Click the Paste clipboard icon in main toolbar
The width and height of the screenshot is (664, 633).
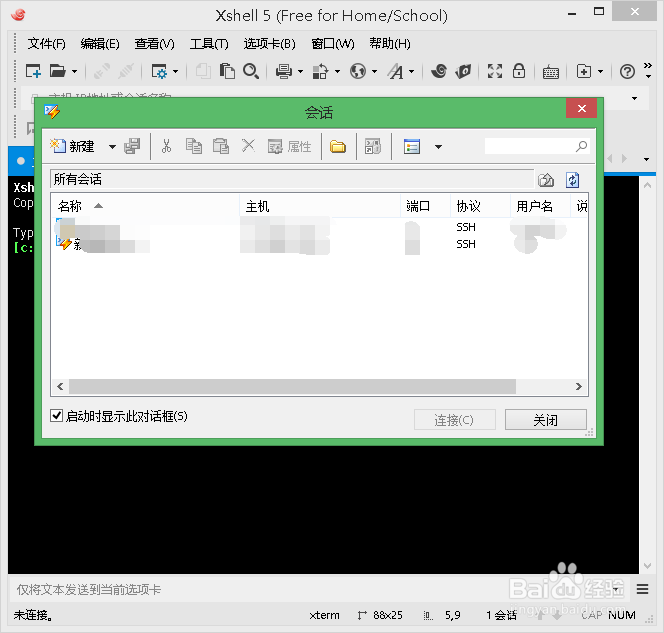(x=227, y=71)
